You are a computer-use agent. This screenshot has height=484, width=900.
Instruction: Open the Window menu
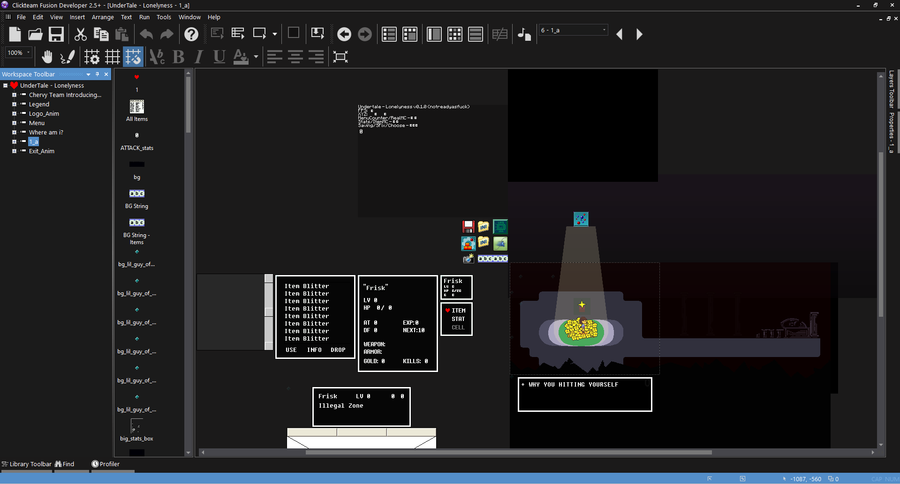[189, 17]
